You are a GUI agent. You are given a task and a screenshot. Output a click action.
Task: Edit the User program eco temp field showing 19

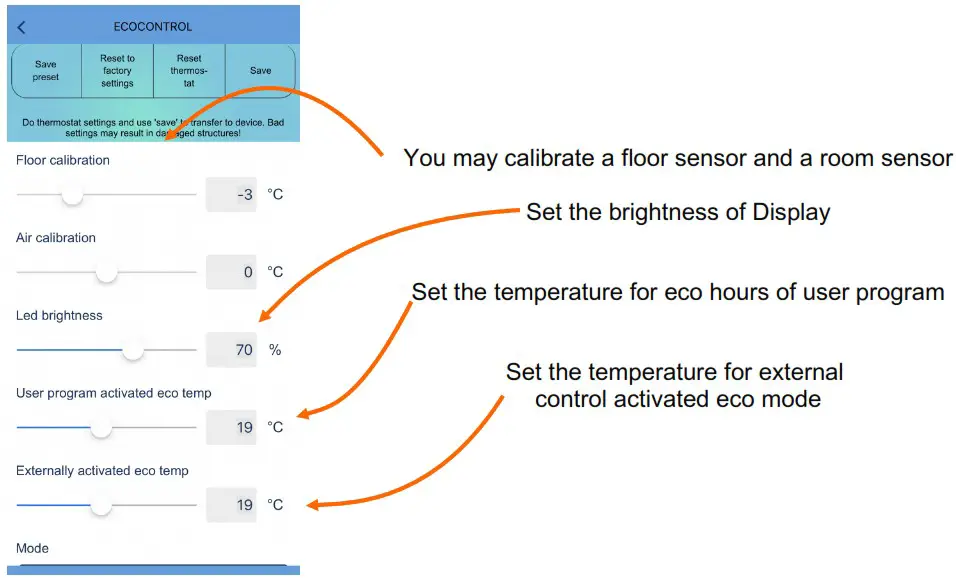tap(230, 427)
